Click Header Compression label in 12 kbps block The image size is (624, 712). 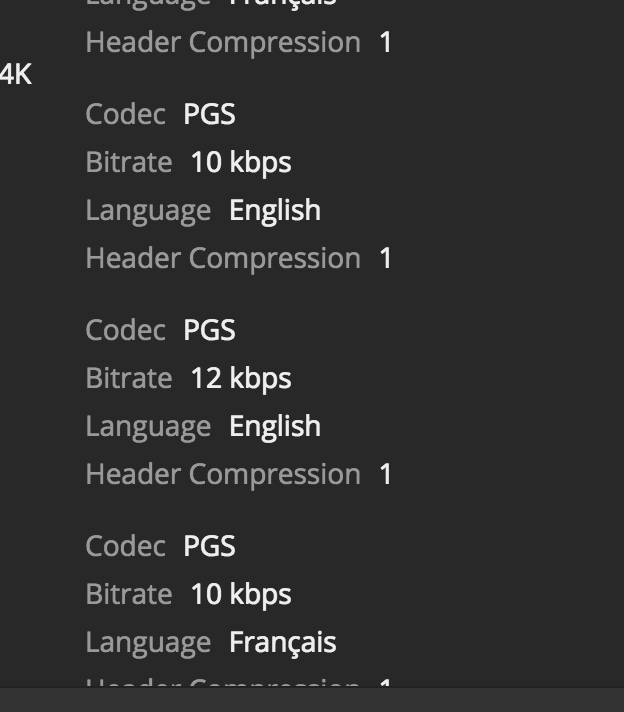pos(223,475)
